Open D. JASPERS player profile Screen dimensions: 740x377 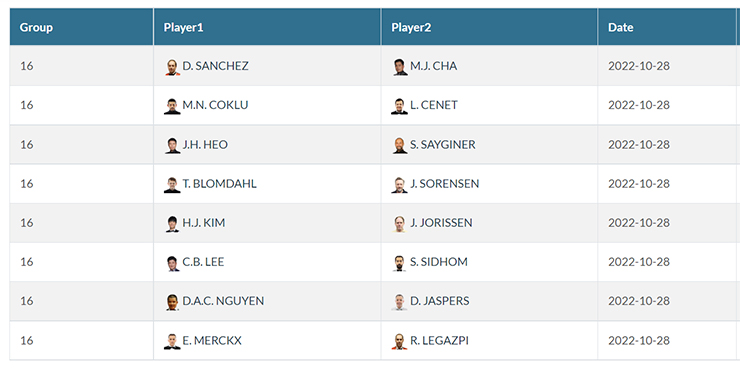[x=440, y=301]
